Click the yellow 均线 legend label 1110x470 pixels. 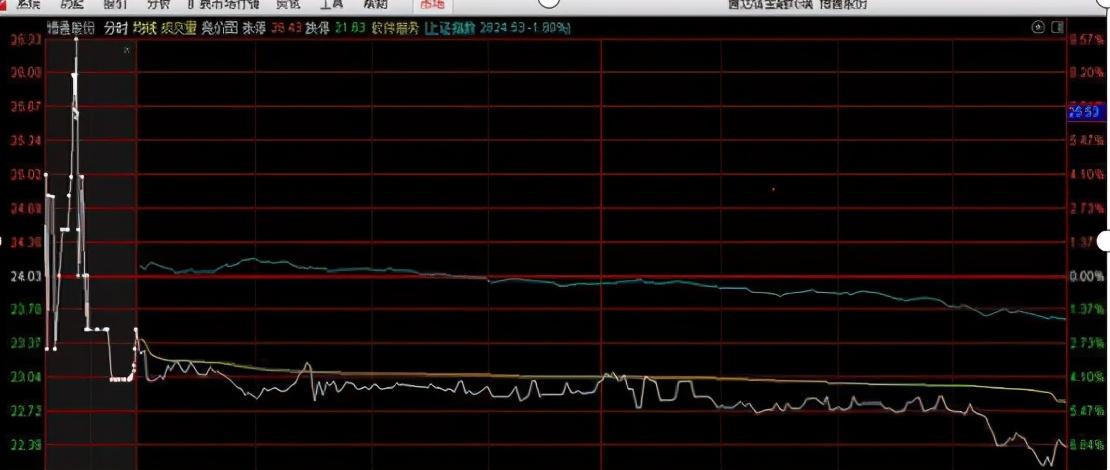(x=144, y=28)
